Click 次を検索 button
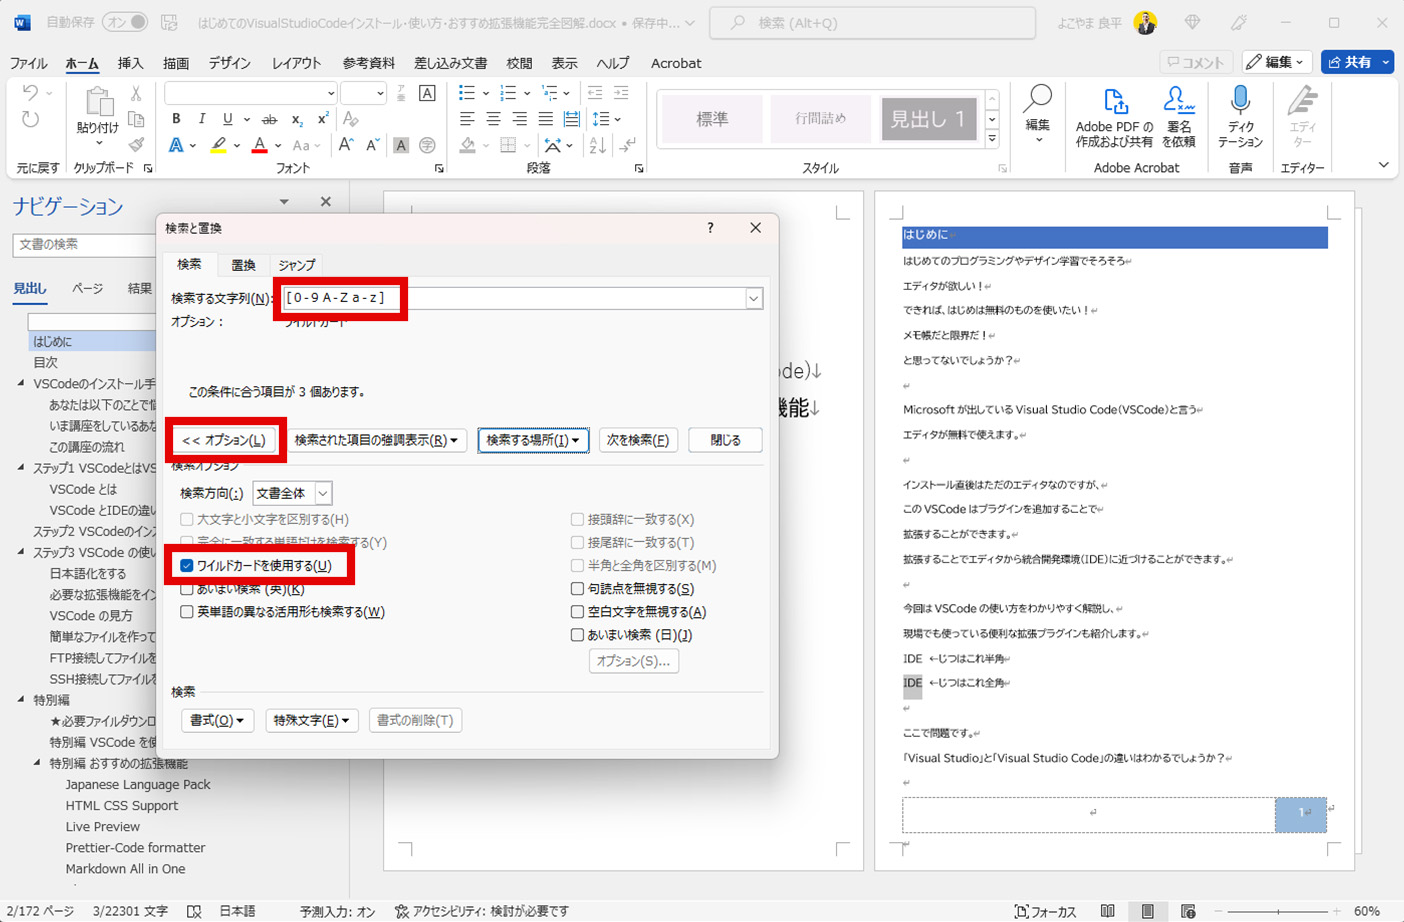The width and height of the screenshot is (1404, 922). (638, 440)
